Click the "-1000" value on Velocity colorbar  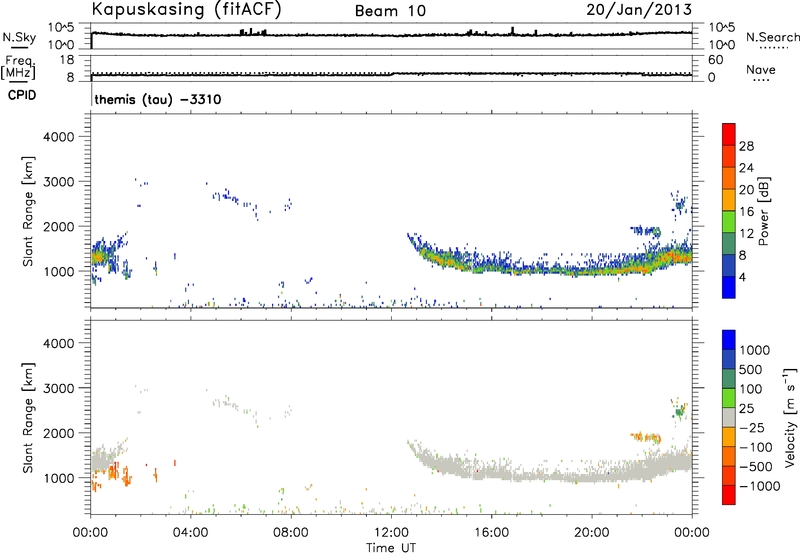pyautogui.click(x=760, y=486)
